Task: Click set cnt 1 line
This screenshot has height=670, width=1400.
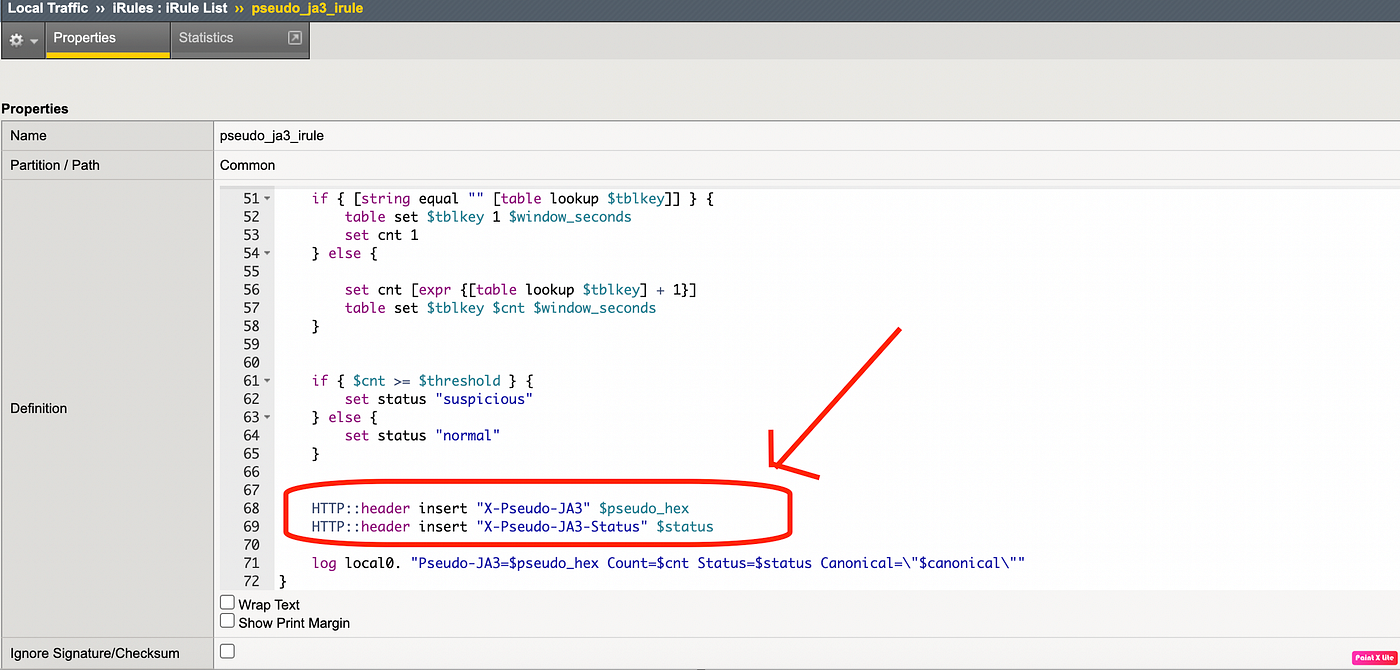Action: pos(381,235)
